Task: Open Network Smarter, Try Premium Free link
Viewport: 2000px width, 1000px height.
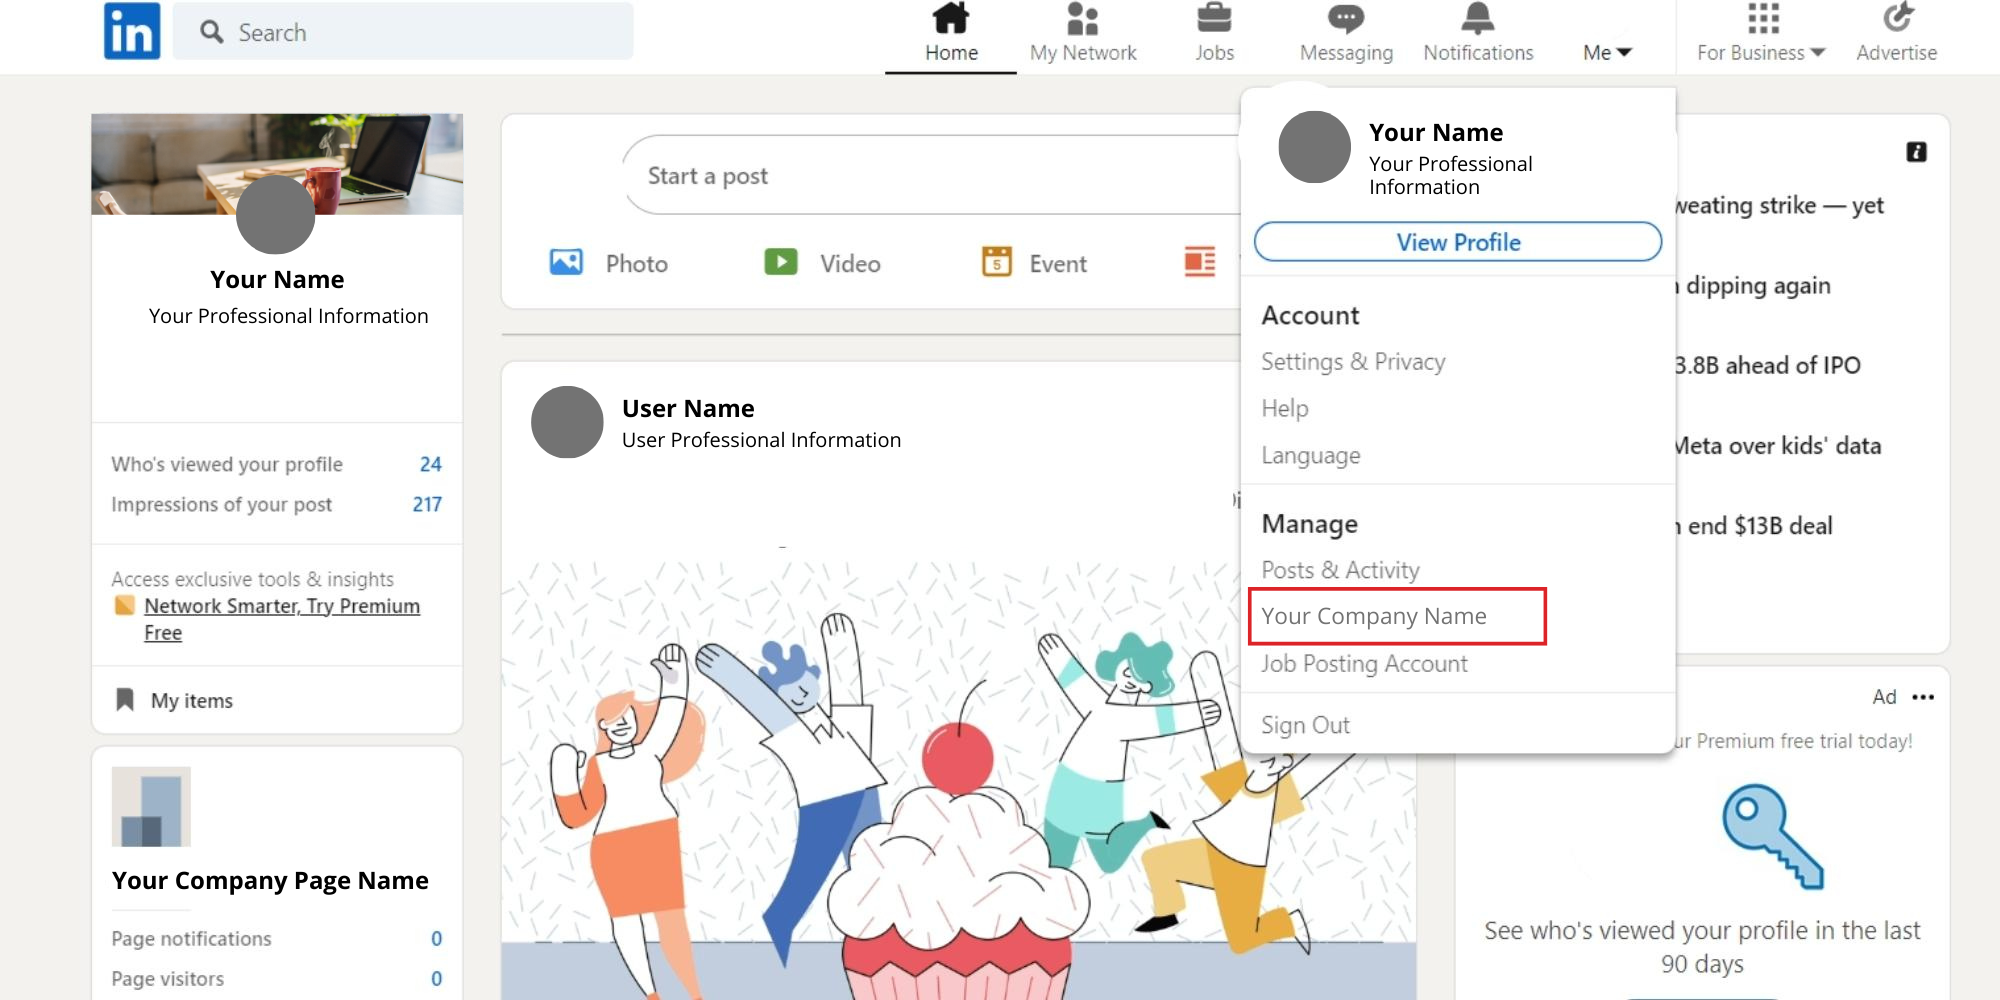Action: click(x=282, y=605)
